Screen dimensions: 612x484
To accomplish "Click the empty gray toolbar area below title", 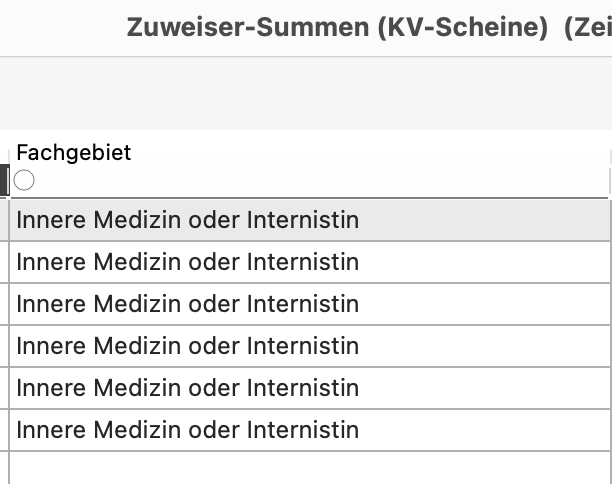I will tap(306, 94).
